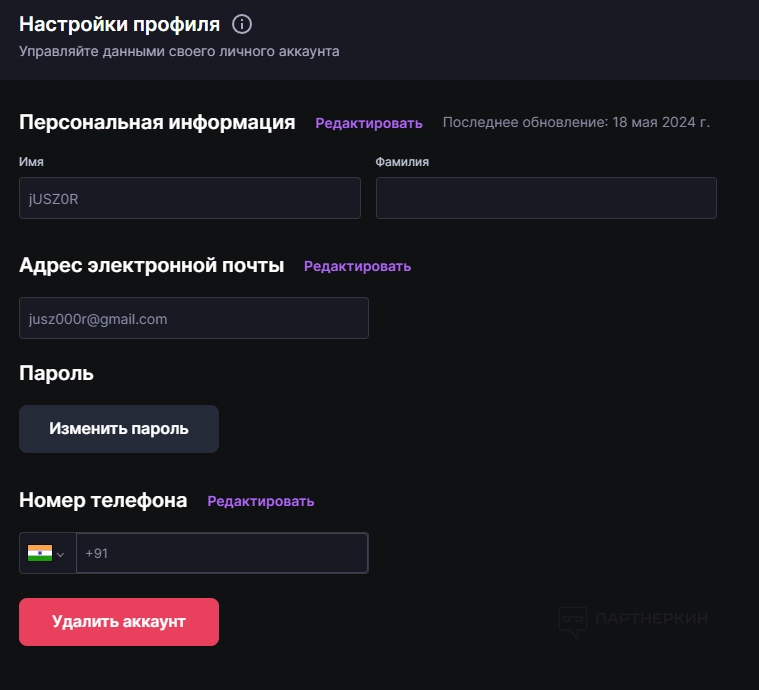Focus the Имя field containing jUSZ0R
This screenshot has height=690, width=759.
[190, 198]
